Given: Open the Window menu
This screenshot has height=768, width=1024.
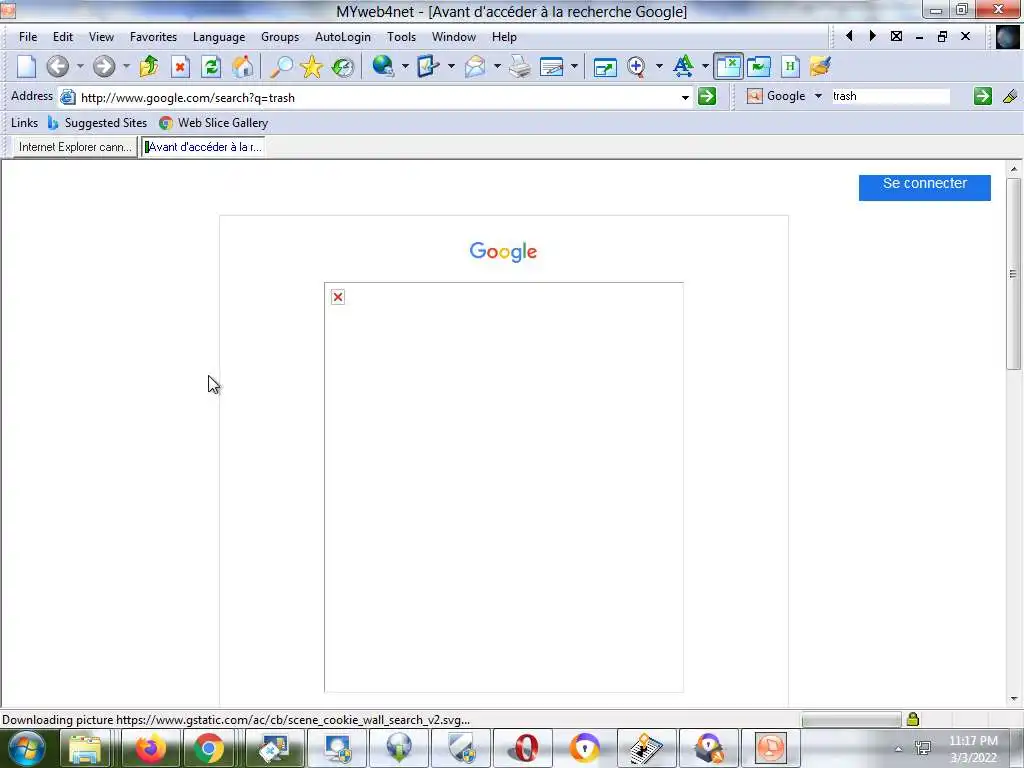Looking at the screenshot, I should [453, 37].
